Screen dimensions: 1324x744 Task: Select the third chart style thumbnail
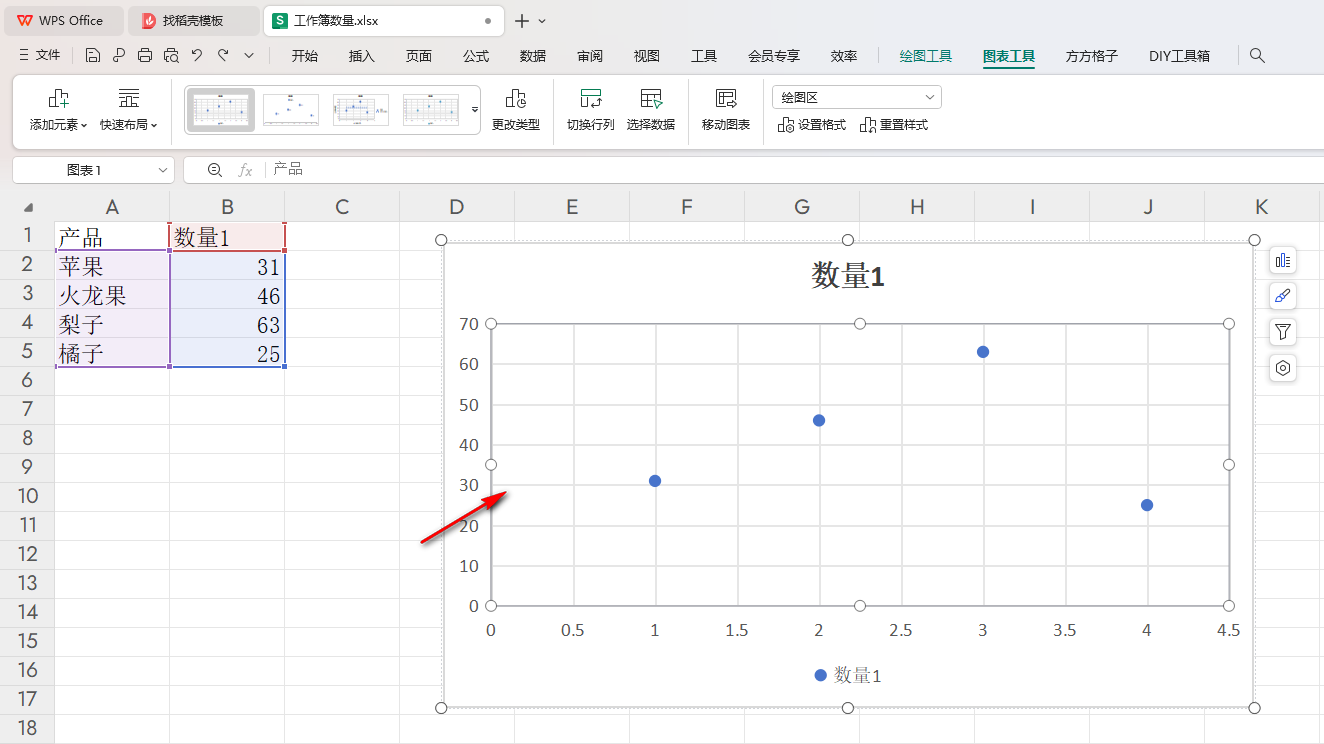point(361,110)
